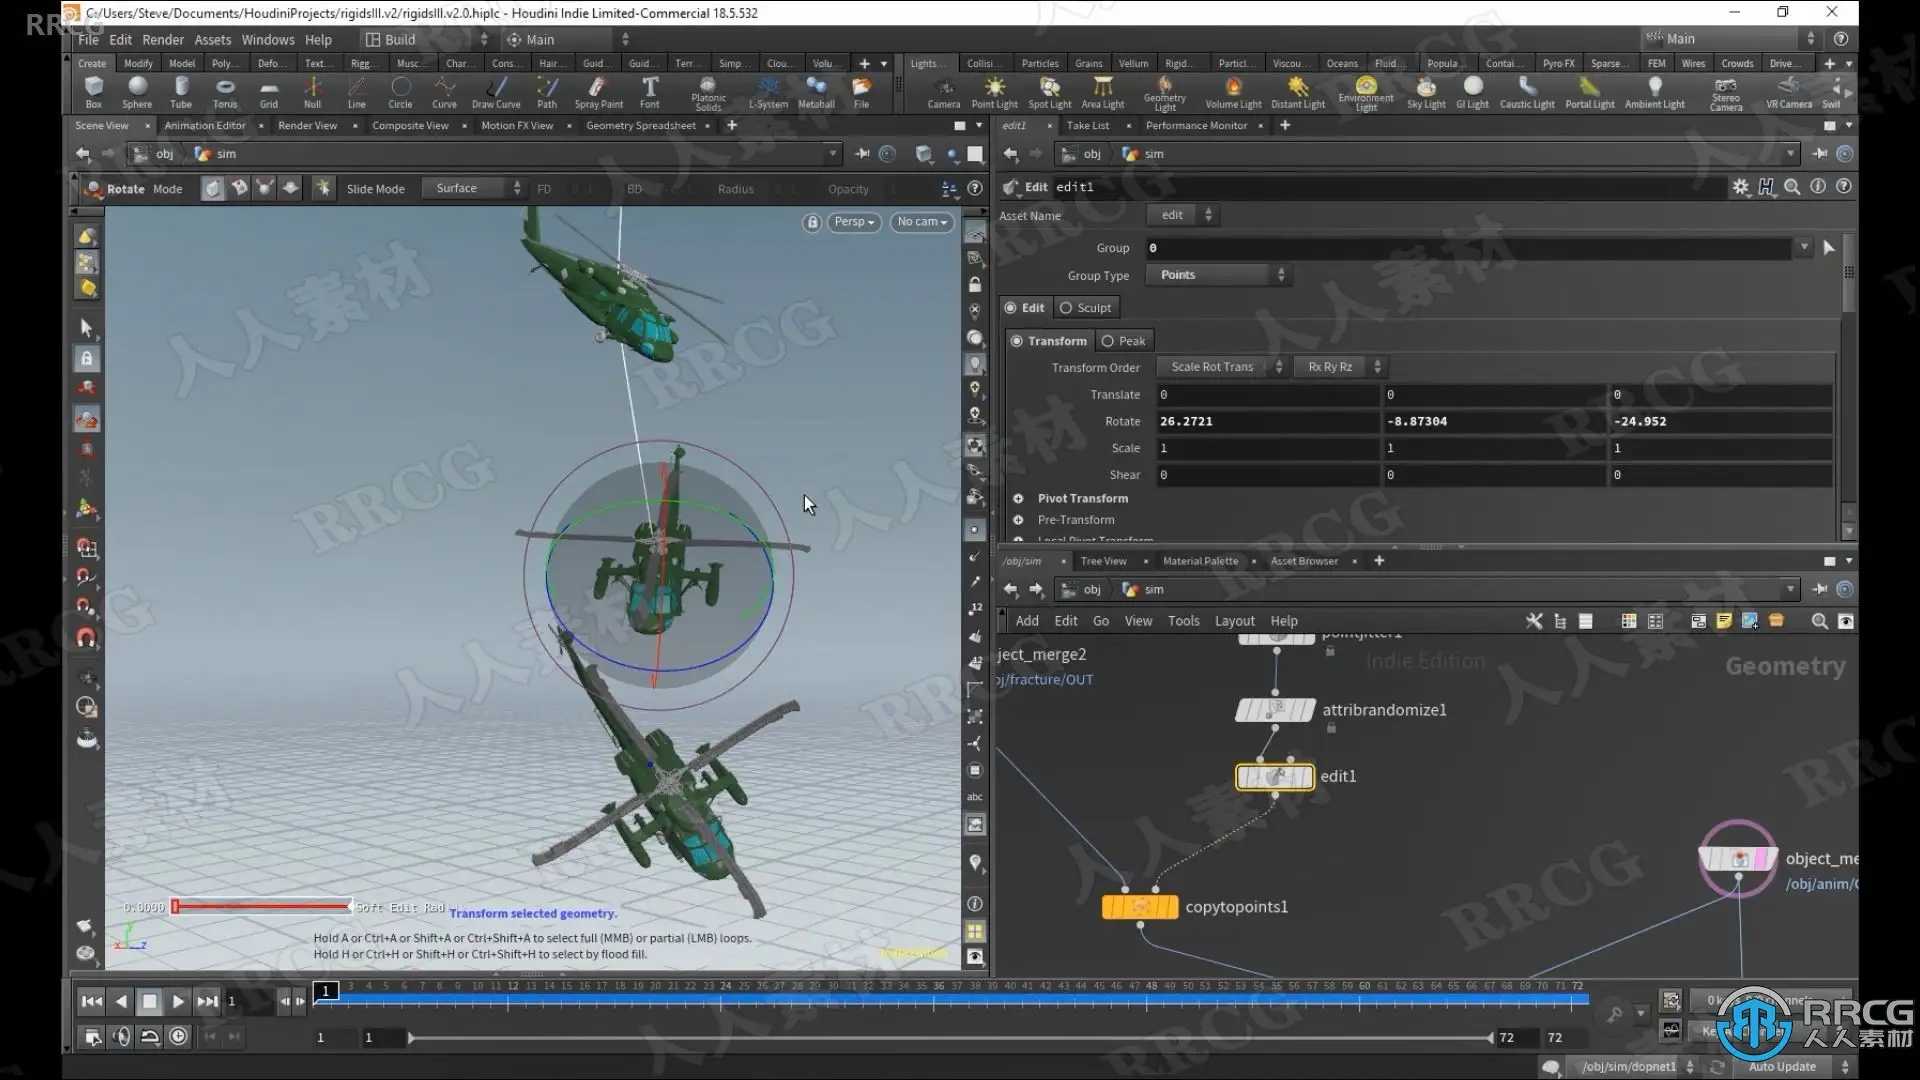Switch to the Geometry Spreadsheet tab
1920x1080 pixels.
tap(640, 126)
